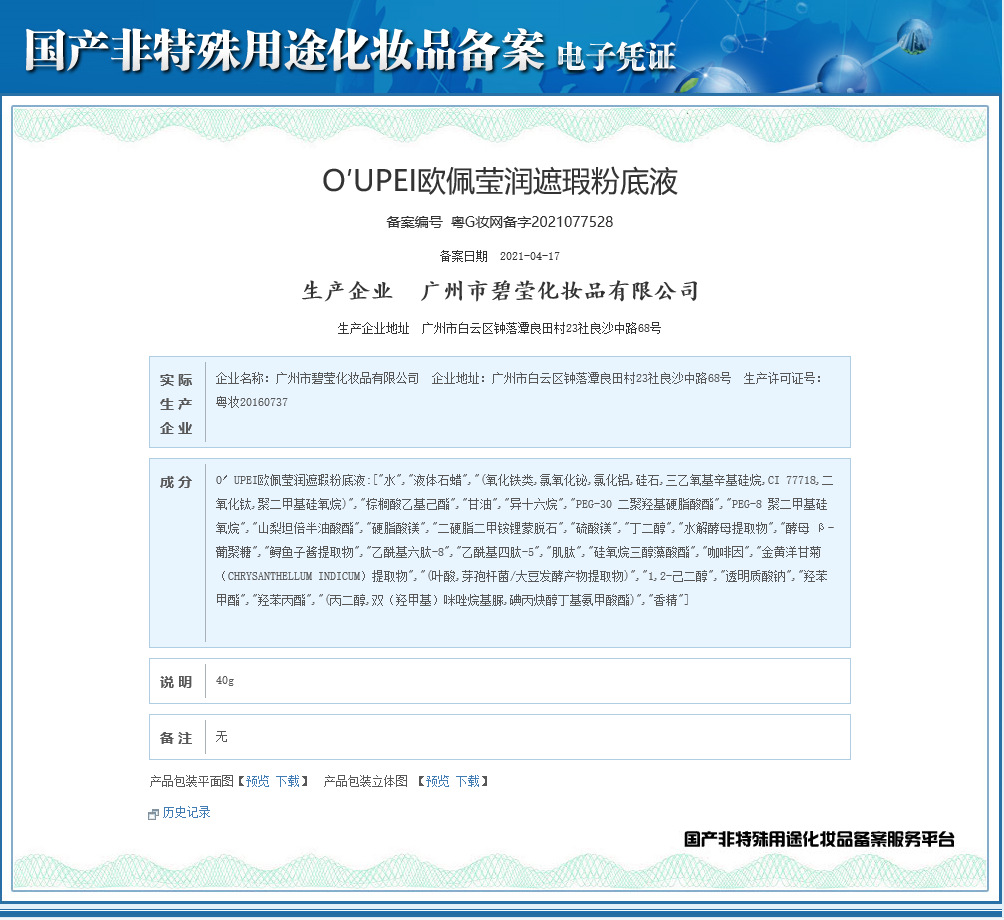Click the 备案日期 label
Screen dimensions: 1004x920
pyautogui.click(x=464, y=256)
